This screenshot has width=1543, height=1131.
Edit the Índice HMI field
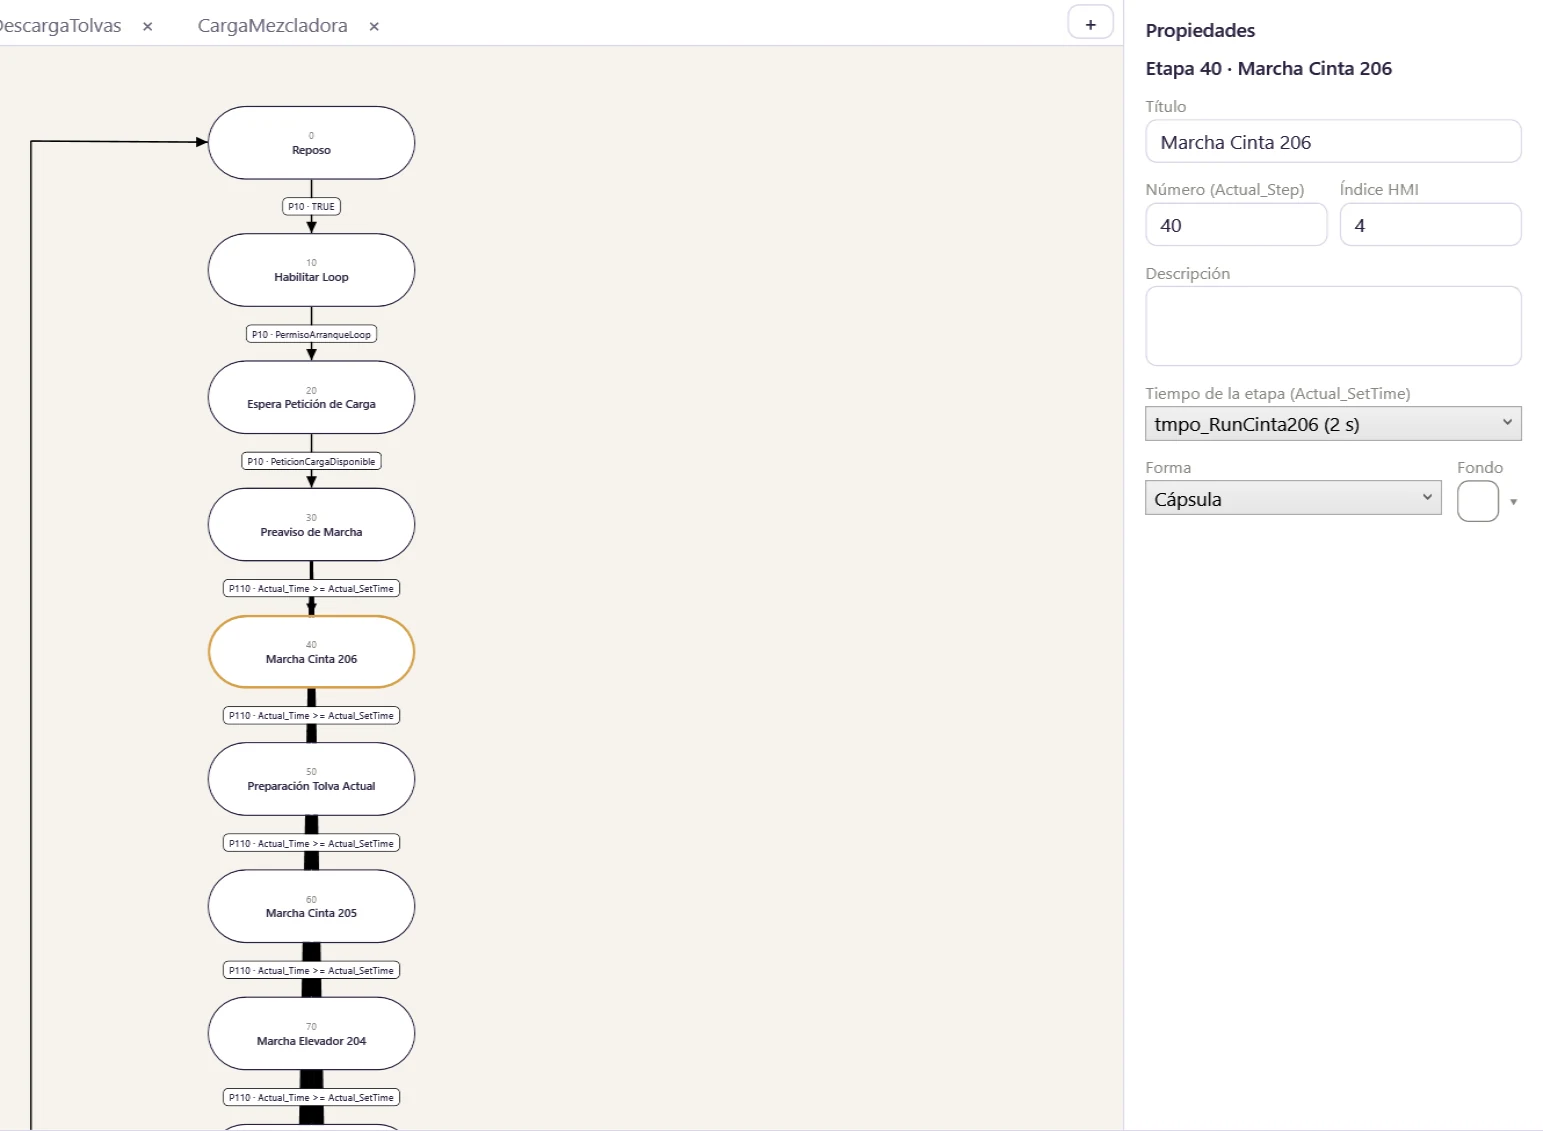tap(1430, 225)
